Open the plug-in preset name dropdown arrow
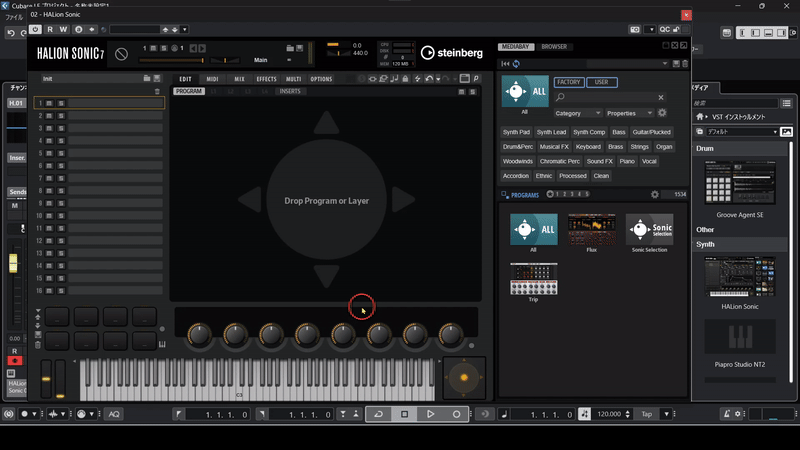Image resolution: width=800 pixels, height=450 pixels. coord(185,30)
